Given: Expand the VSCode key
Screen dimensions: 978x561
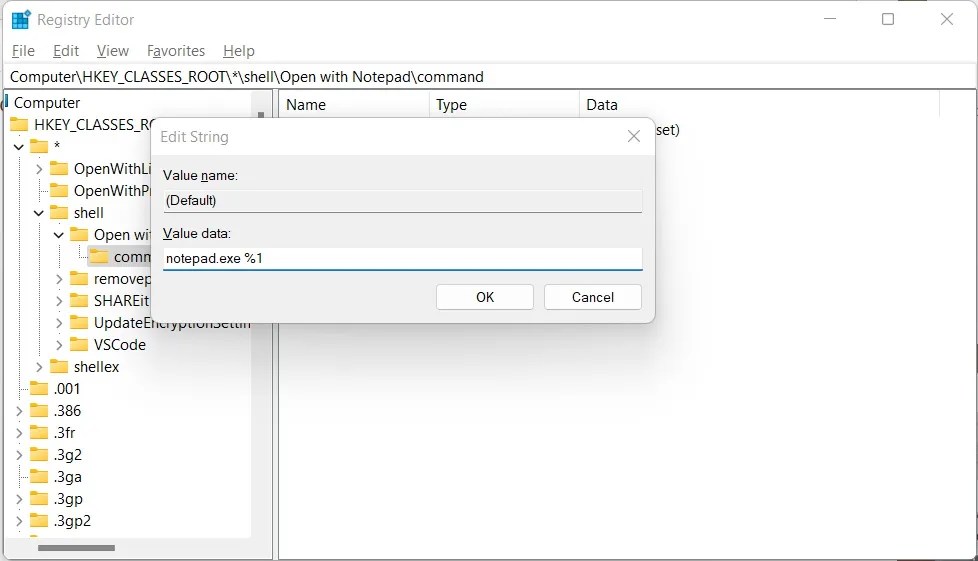Looking at the screenshot, I should tap(59, 344).
